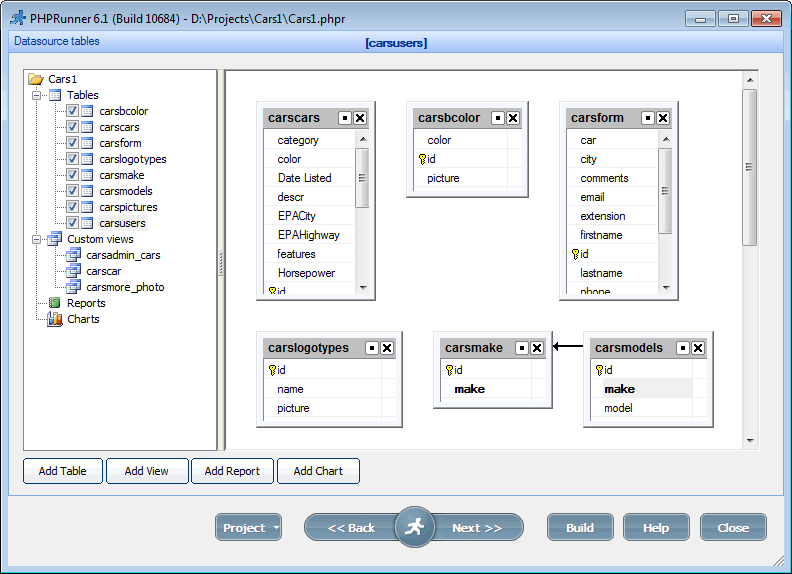
Task: Uncheck the carsusers table checkbox
Action: tap(72, 223)
